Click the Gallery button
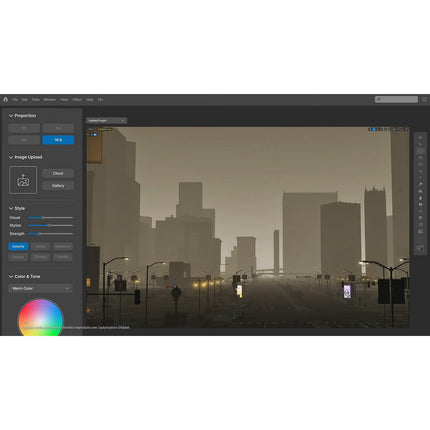Screen dimensions: 430x430 pos(58,186)
